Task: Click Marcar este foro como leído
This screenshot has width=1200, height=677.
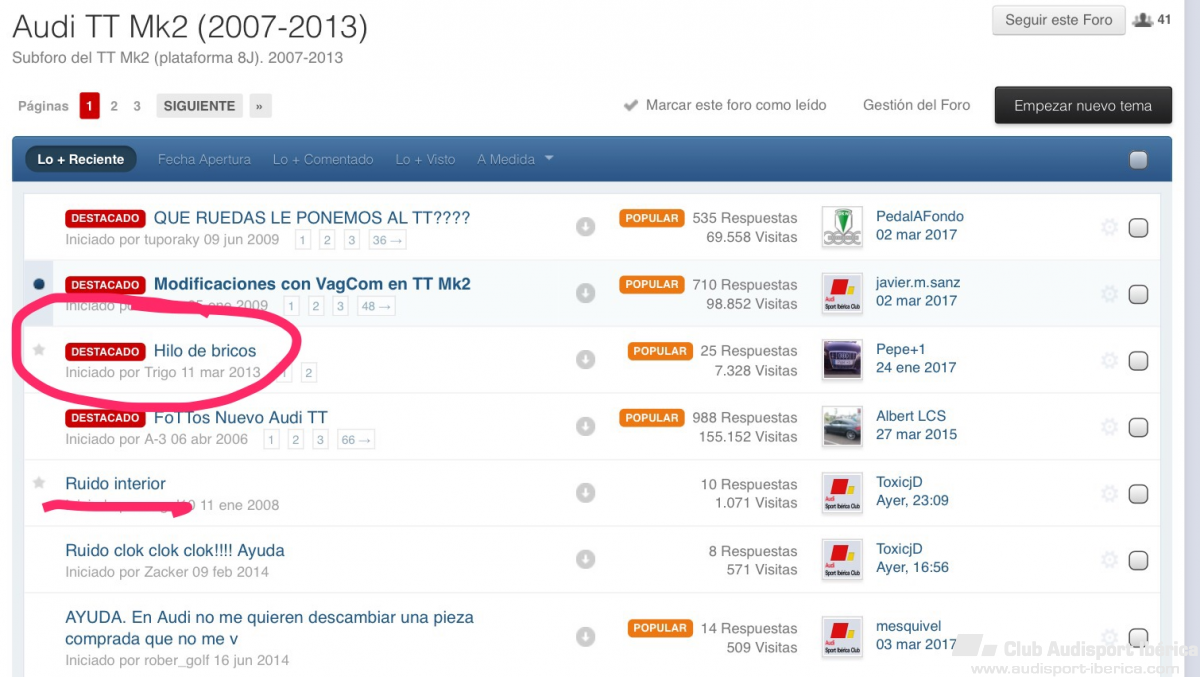Action: click(736, 105)
